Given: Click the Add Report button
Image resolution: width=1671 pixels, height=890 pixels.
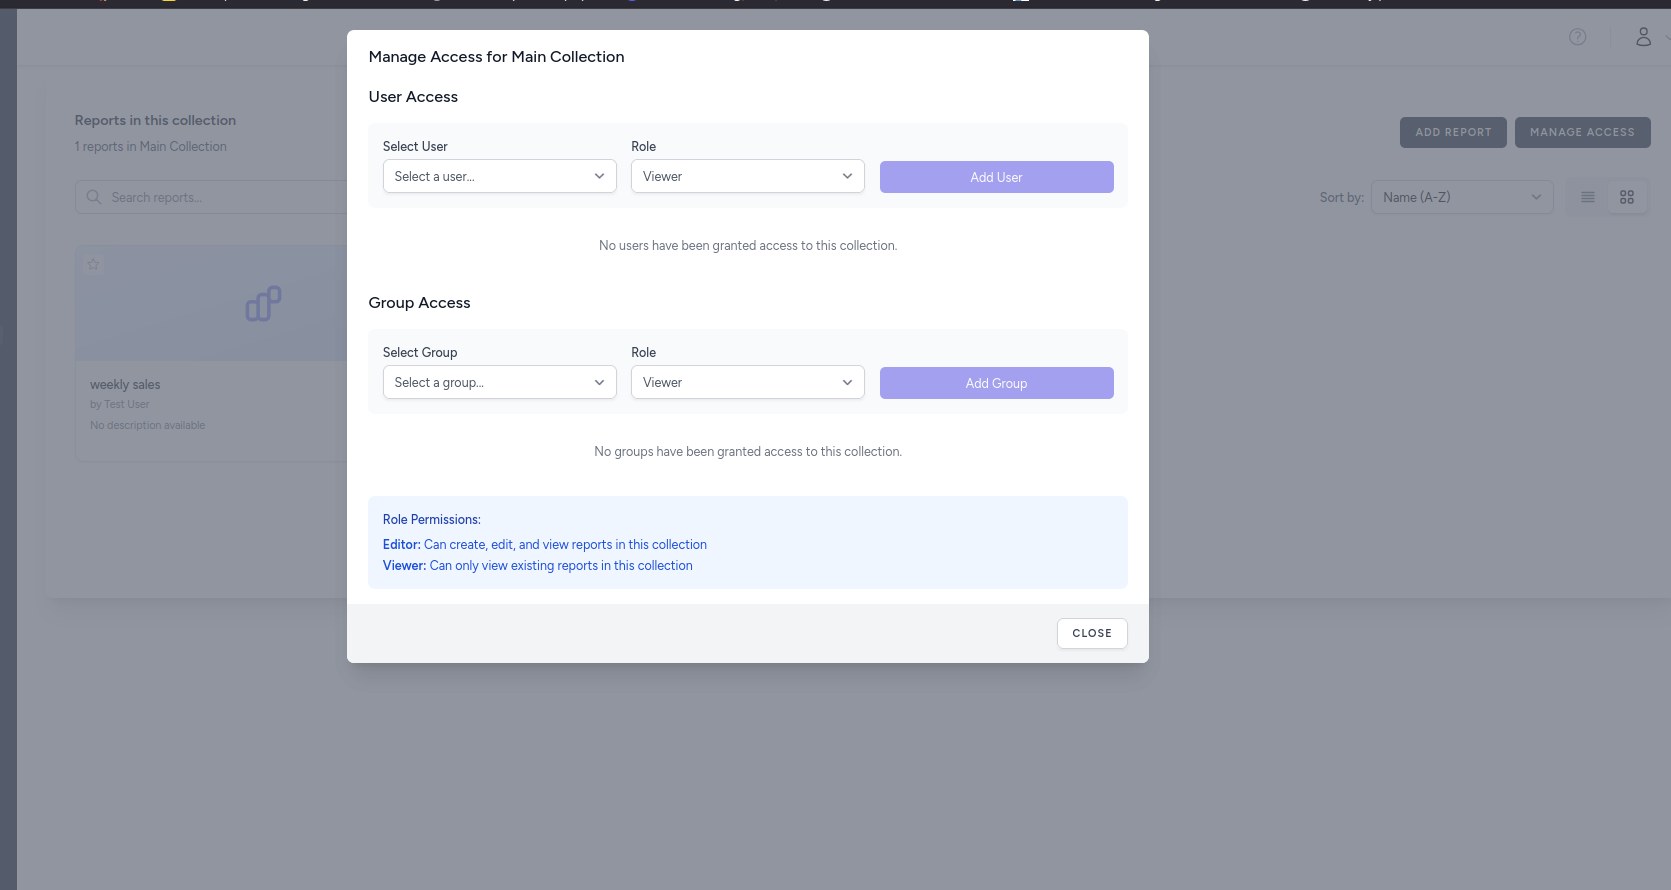Looking at the screenshot, I should click(1452, 132).
